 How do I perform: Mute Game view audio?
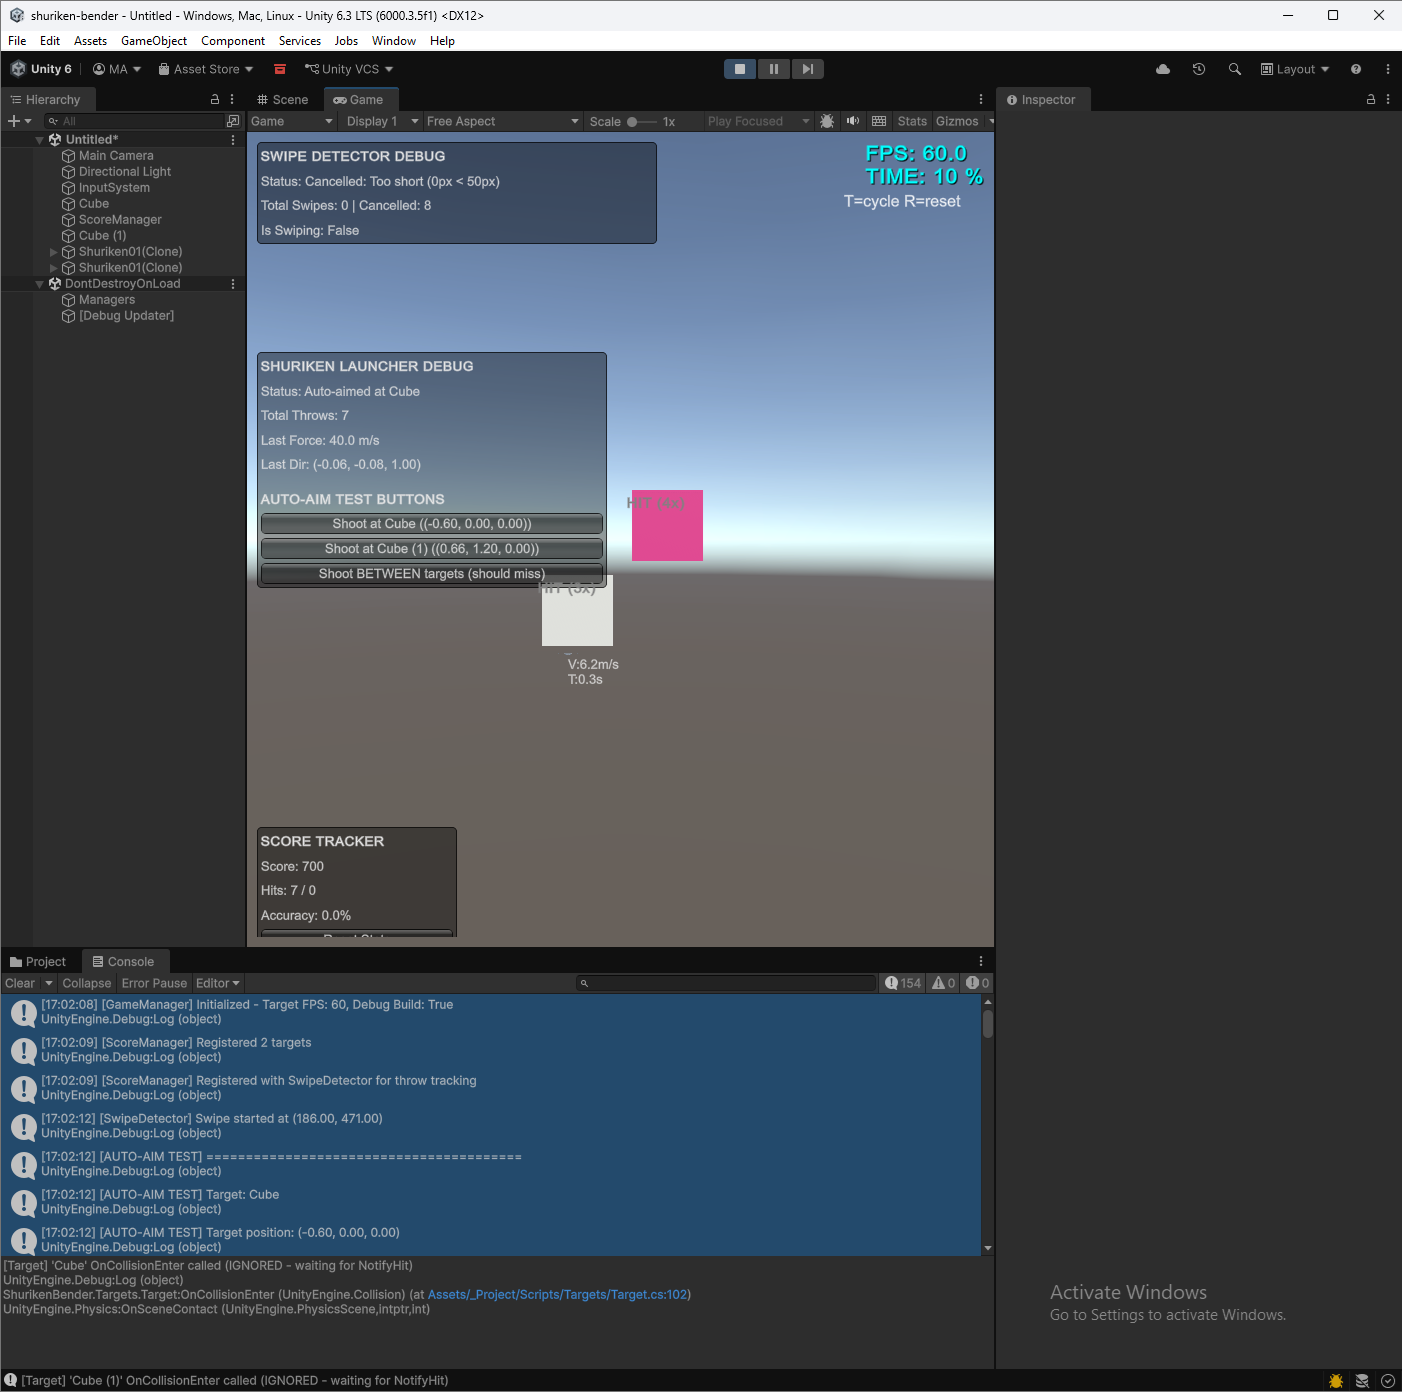click(x=852, y=121)
